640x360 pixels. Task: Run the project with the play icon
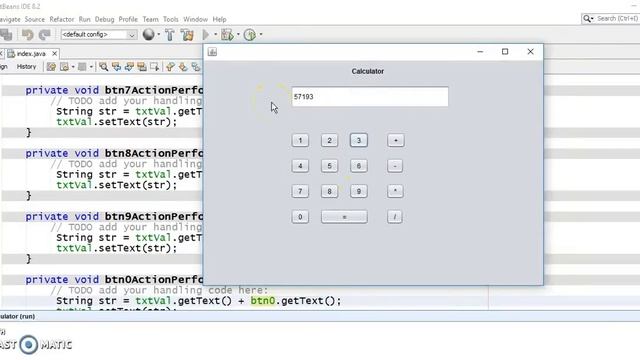206,35
